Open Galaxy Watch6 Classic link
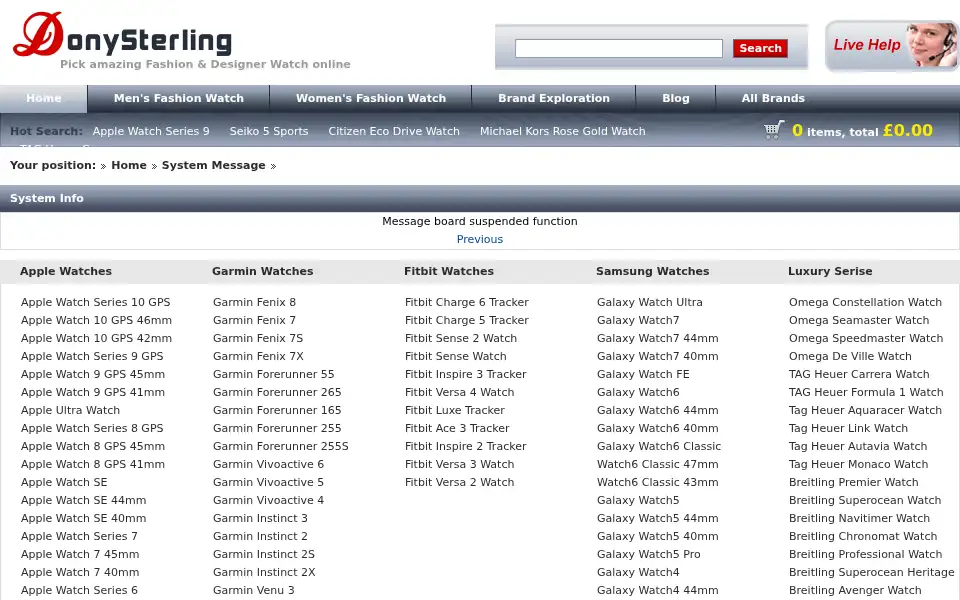This screenshot has width=960, height=600. pos(659,446)
